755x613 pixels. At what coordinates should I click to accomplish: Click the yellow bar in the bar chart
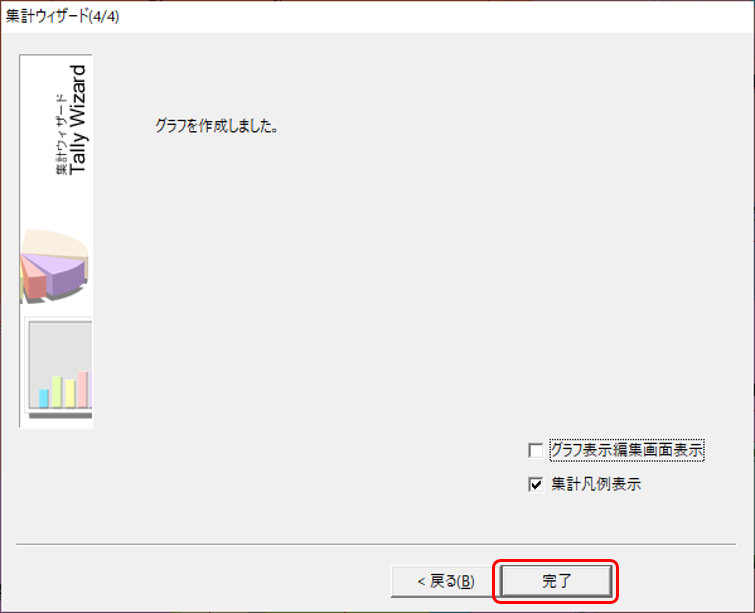[x=70, y=393]
